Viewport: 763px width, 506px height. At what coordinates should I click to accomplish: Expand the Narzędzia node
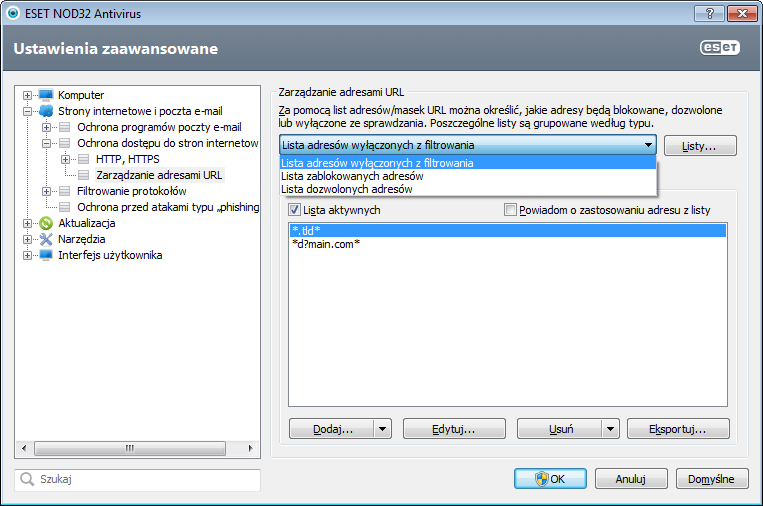(27, 239)
